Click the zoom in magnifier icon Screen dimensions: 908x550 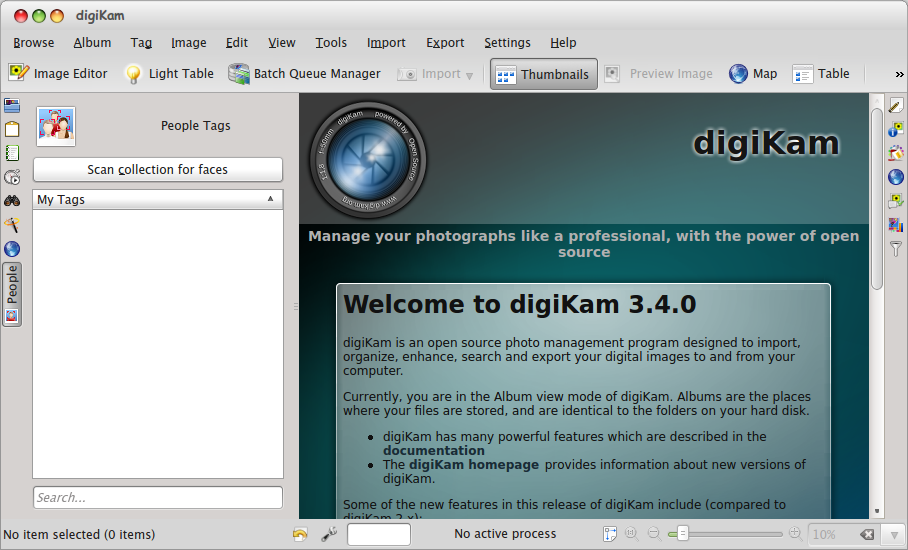(796, 534)
